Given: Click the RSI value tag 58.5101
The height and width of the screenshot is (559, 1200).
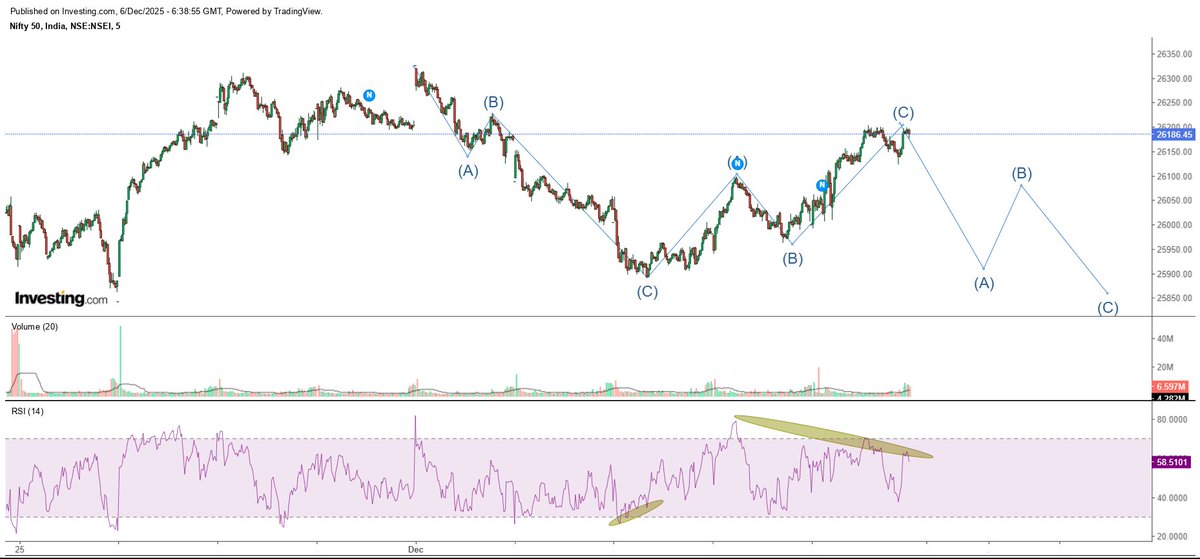Looking at the screenshot, I should pyautogui.click(x=1170, y=463).
